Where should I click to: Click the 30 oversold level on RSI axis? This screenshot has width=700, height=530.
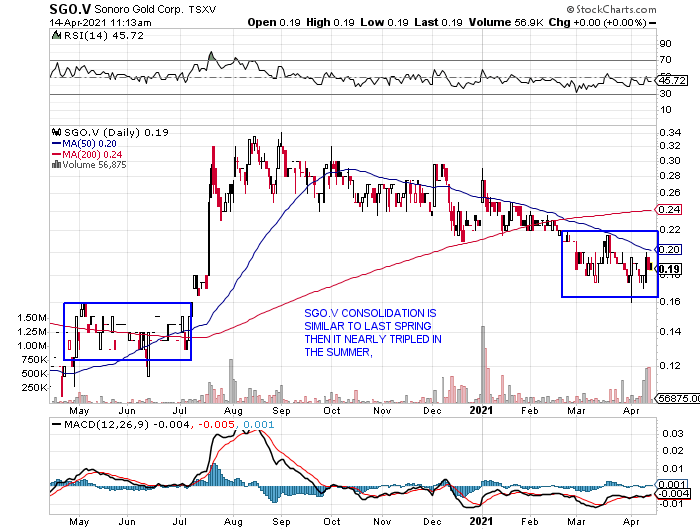click(x=665, y=93)
